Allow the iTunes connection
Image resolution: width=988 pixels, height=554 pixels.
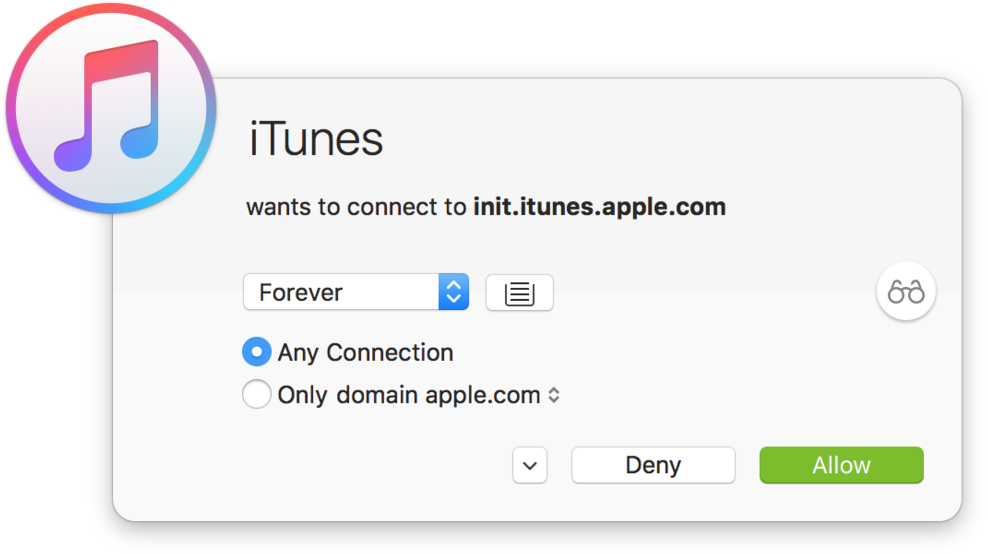tap(842, 465)
